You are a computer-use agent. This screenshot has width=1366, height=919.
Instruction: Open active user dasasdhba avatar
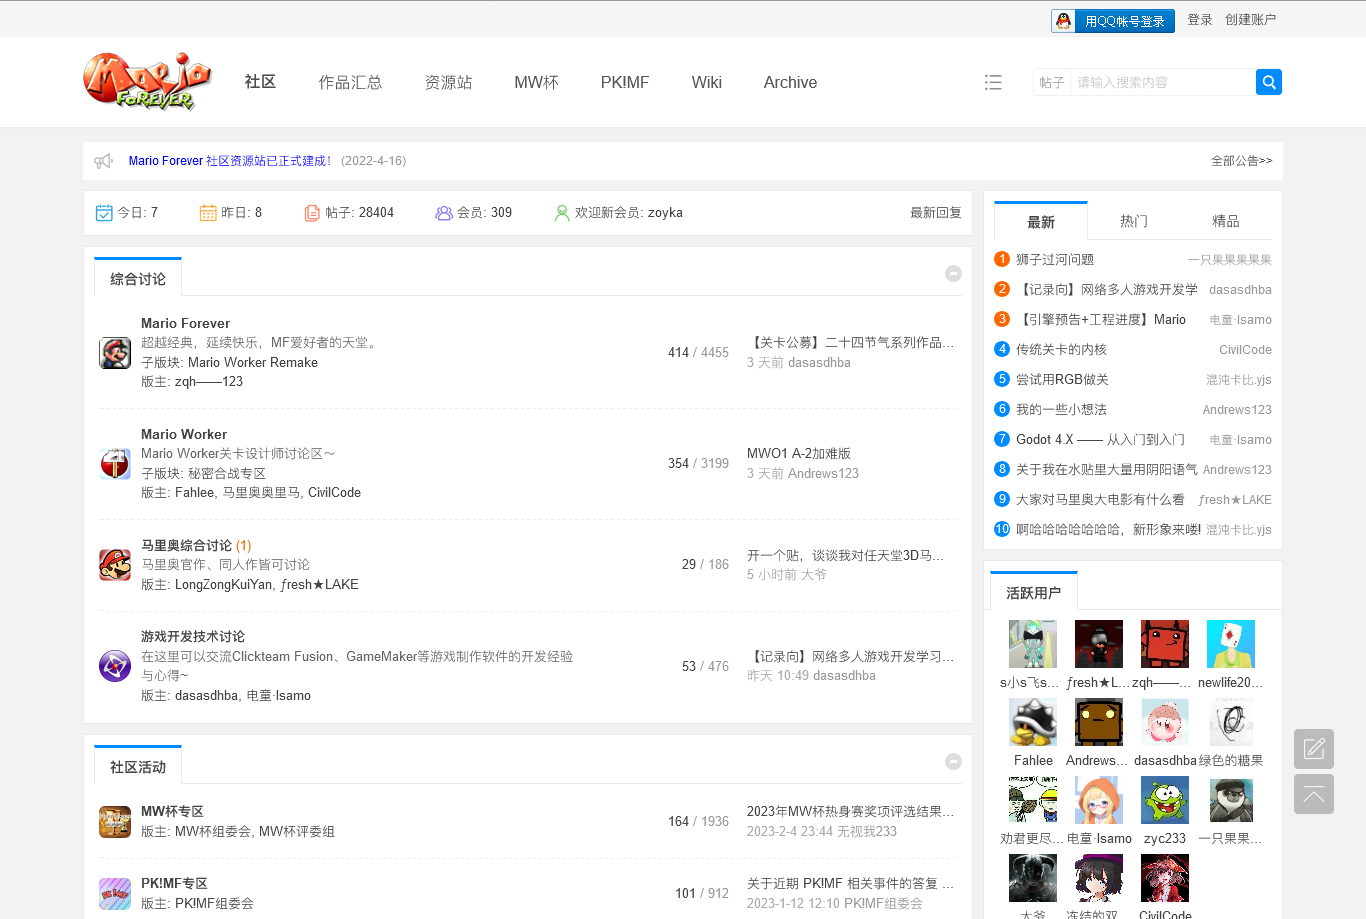pyautogui.click(x=1165, y=722)
